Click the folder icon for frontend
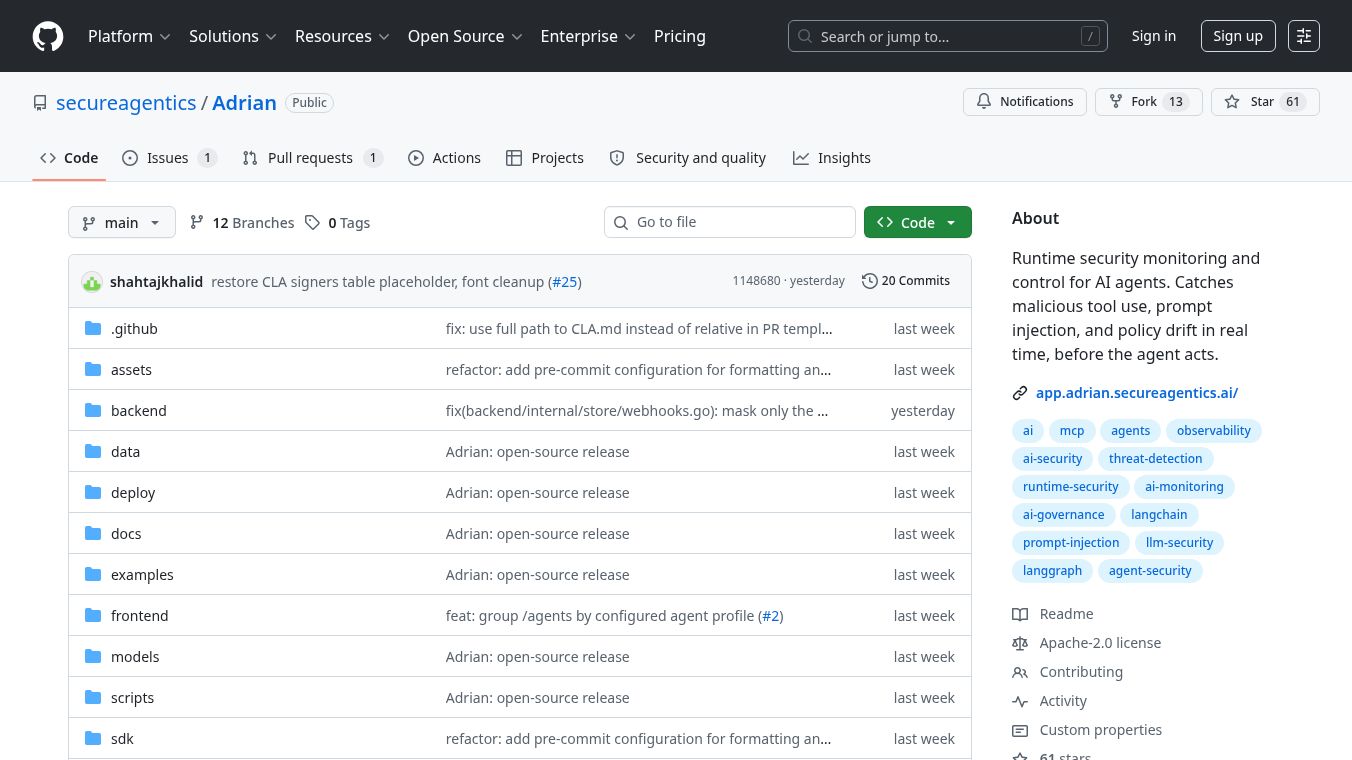1352x760 pixels. pos(93,615)
